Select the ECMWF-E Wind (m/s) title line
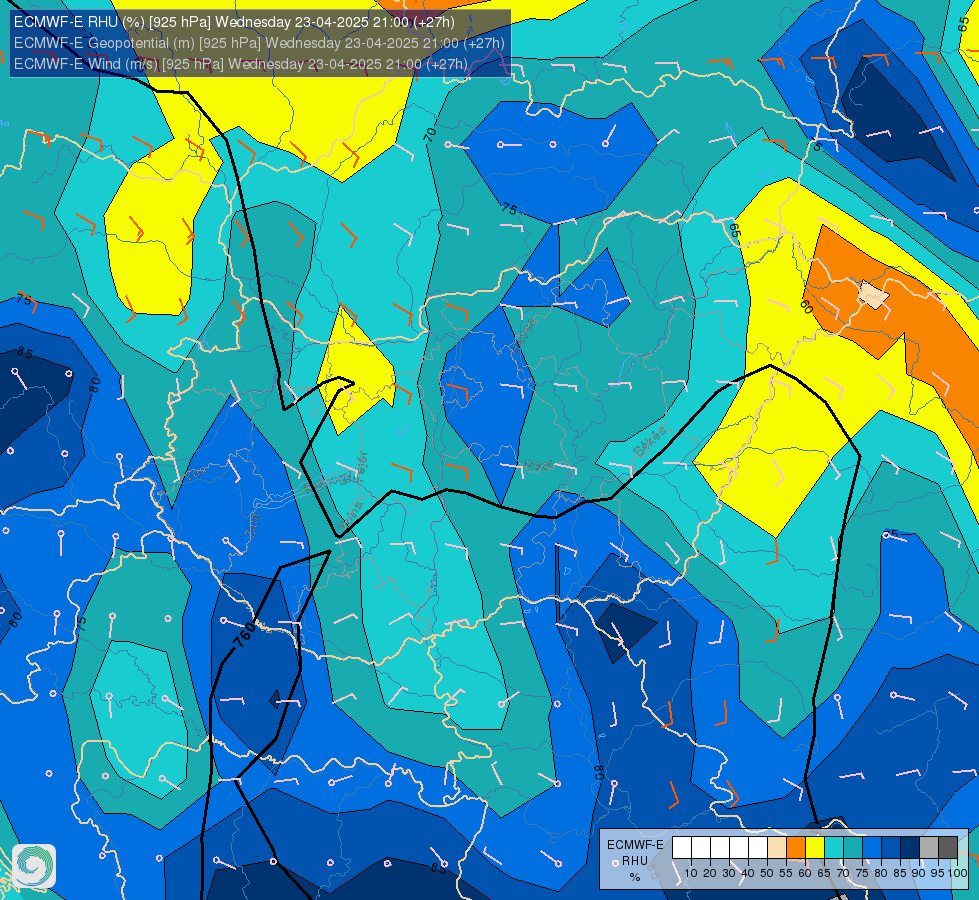Viewport: 979px width, 900px height. click(x=240, y=64)
